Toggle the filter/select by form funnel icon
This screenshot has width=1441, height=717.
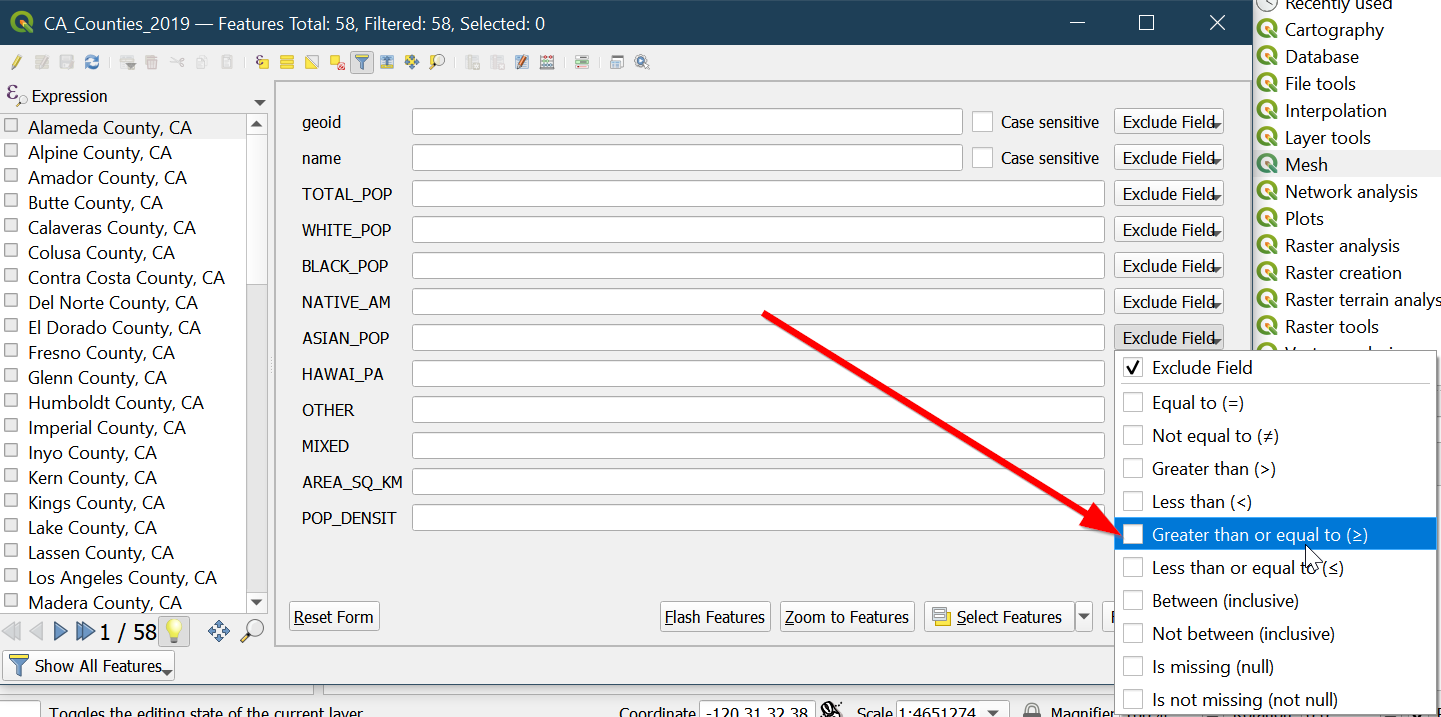(362, 62)
